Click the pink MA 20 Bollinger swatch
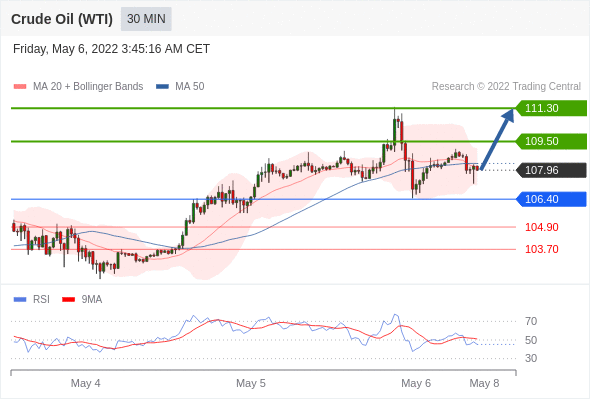Image resolution: width=590 pixels, height=400 pixels. pyautogui.click(x=20, y=87)
